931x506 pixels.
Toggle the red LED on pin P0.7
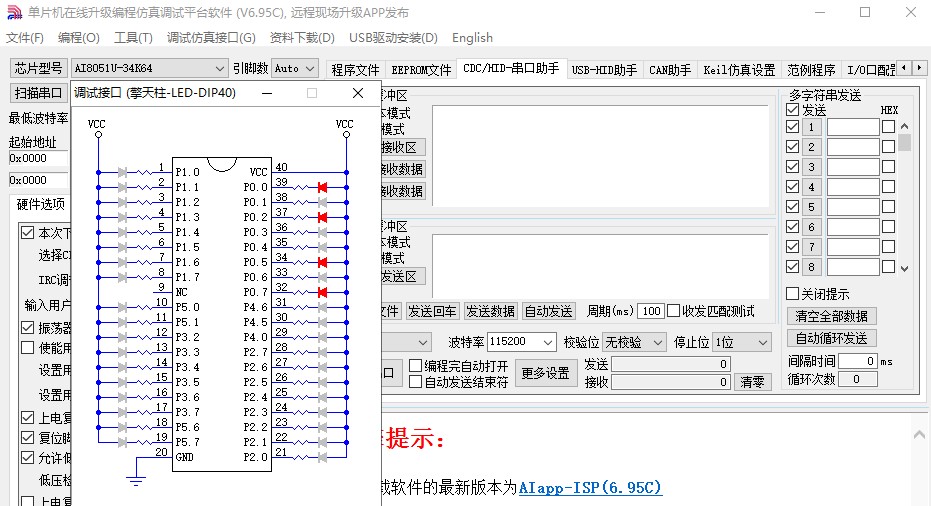tap(322, 292)
